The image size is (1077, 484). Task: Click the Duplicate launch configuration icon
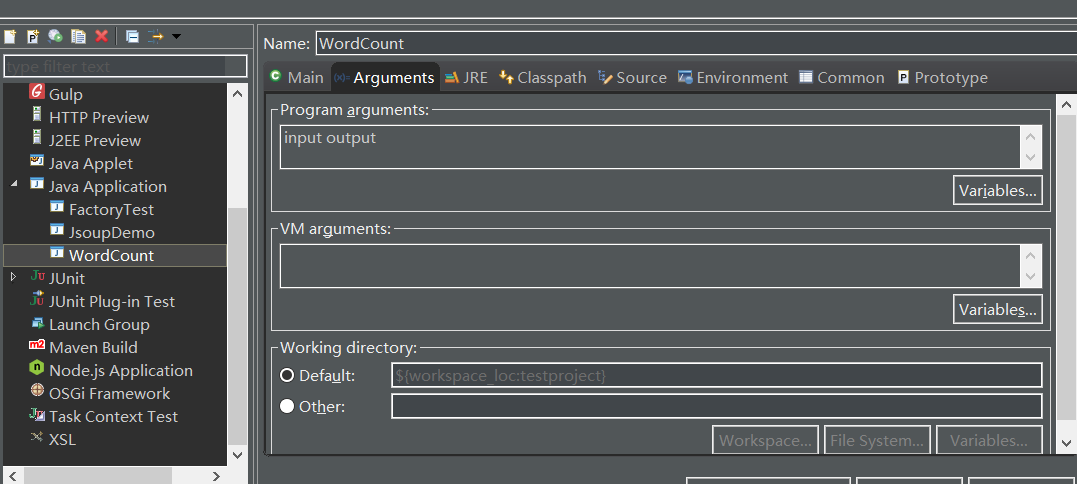click(78, 36)
